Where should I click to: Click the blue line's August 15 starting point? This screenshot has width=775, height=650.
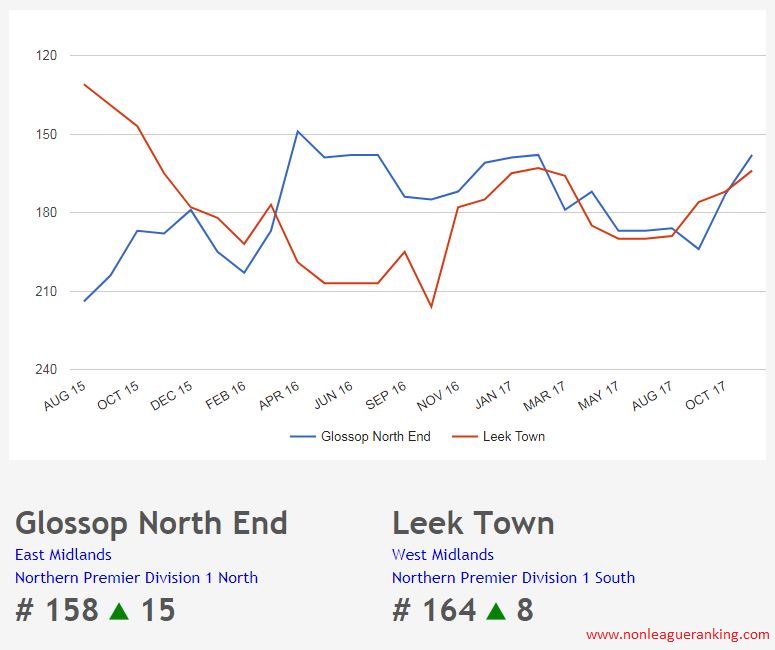click(85, 301)
